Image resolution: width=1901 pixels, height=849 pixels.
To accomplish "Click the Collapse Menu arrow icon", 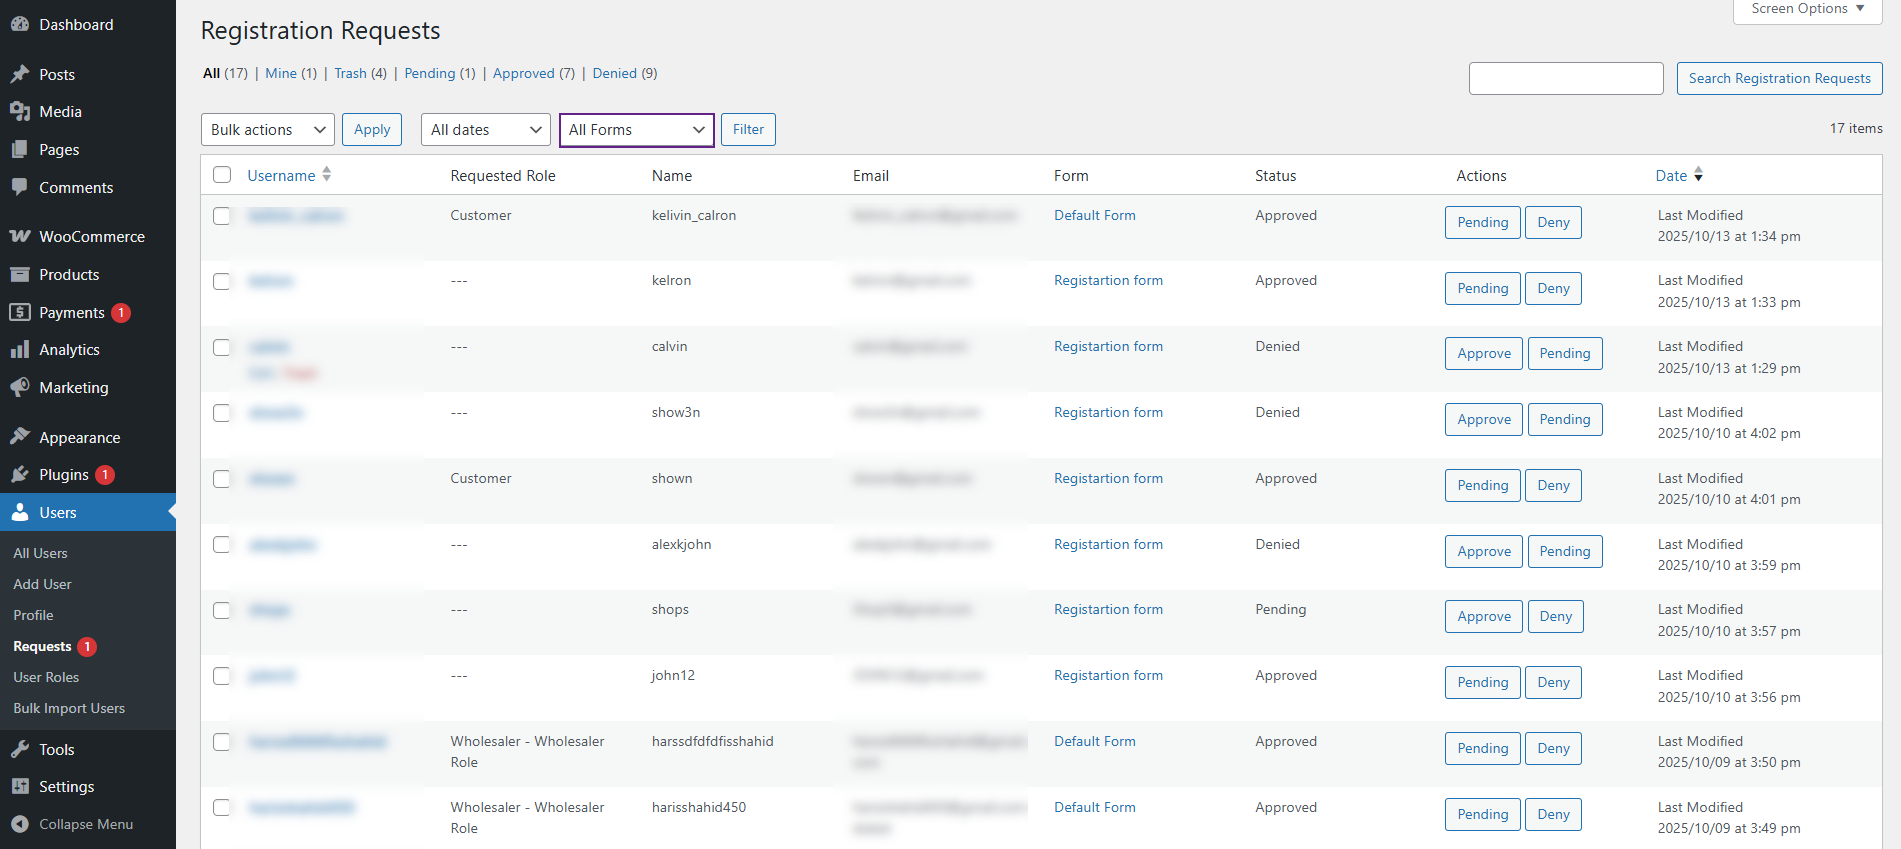I will pyautogui.click(x=20, y=825).
